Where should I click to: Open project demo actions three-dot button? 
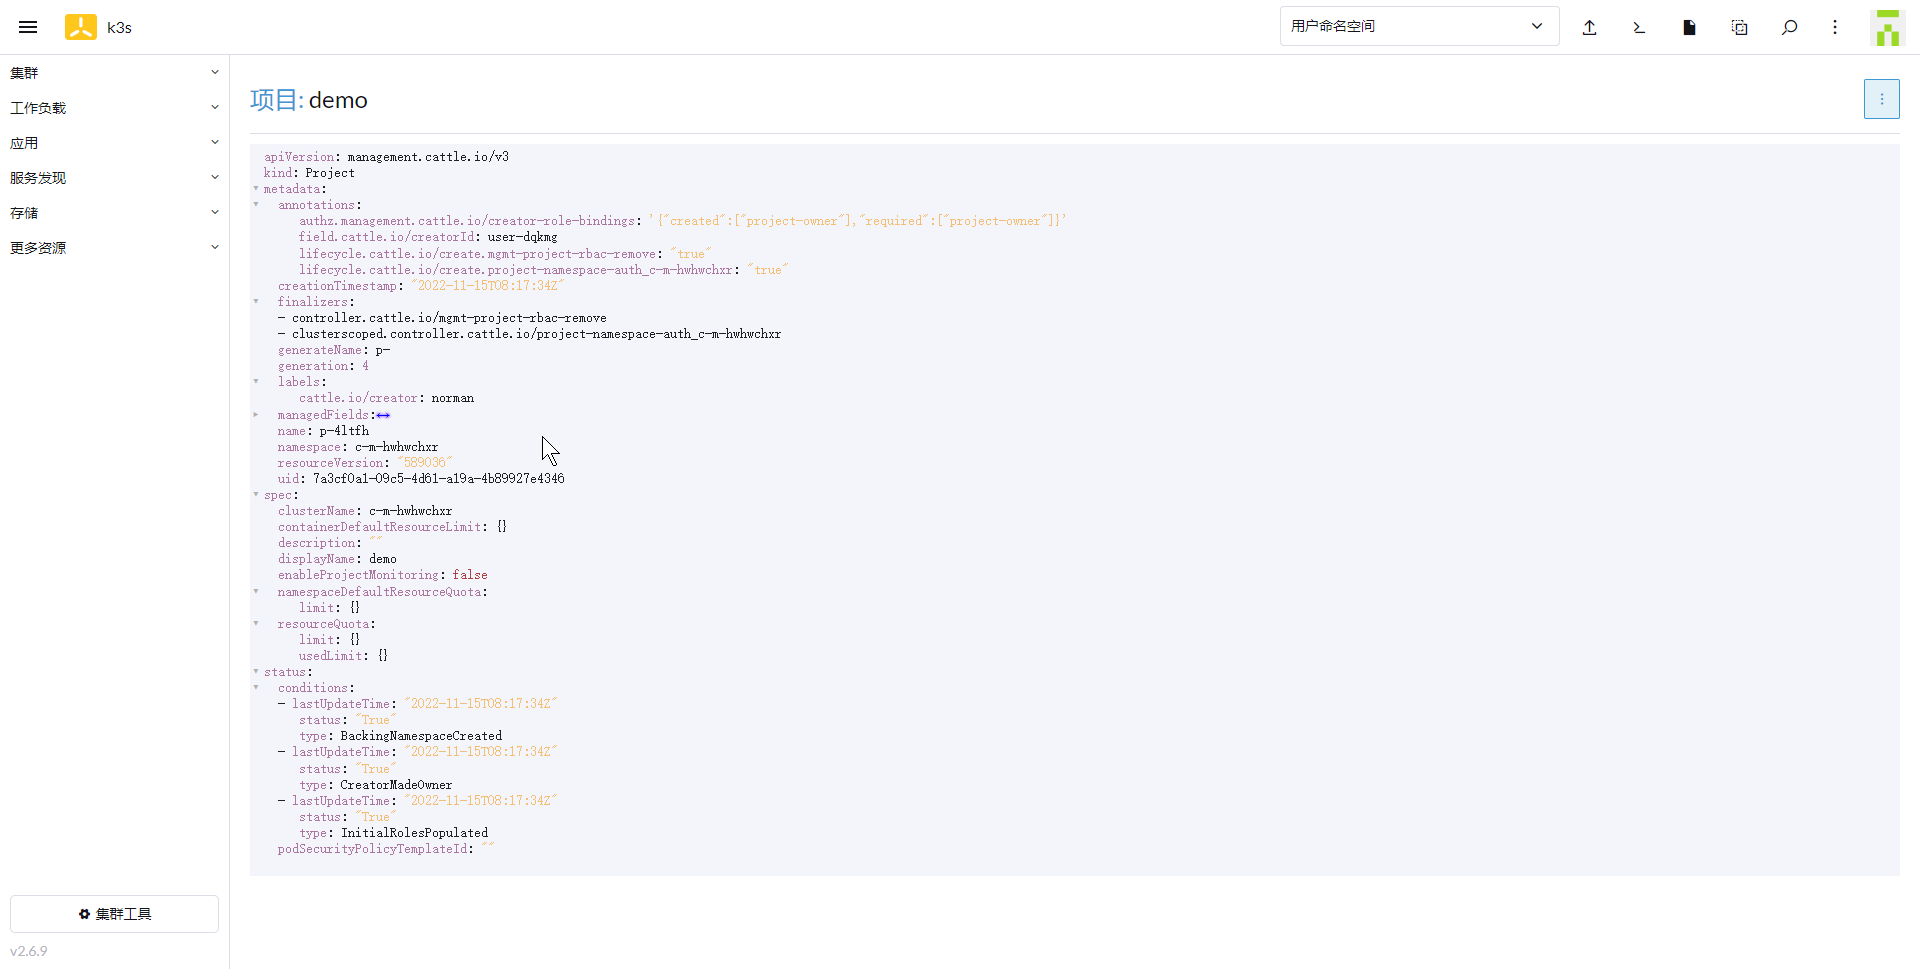(x=1881, y=99)
